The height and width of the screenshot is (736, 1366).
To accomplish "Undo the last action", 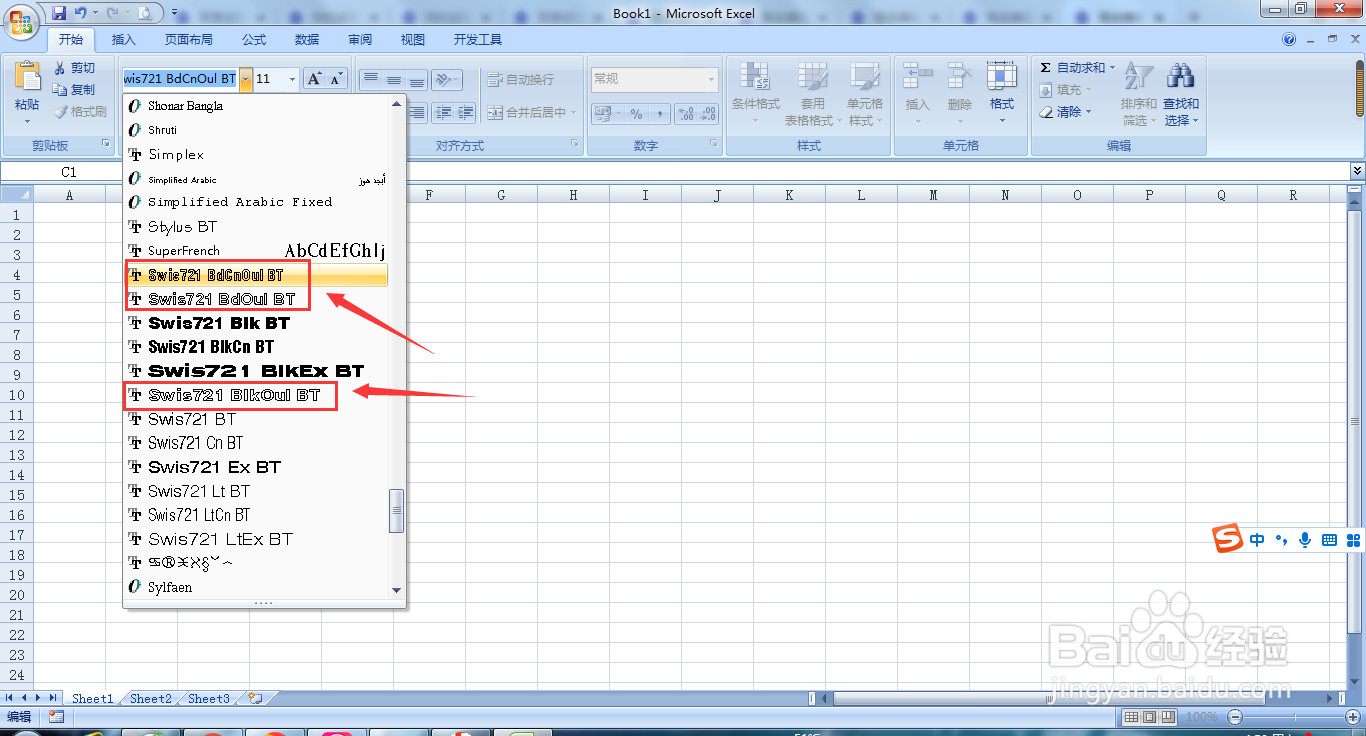I will [x=80, y=13].
